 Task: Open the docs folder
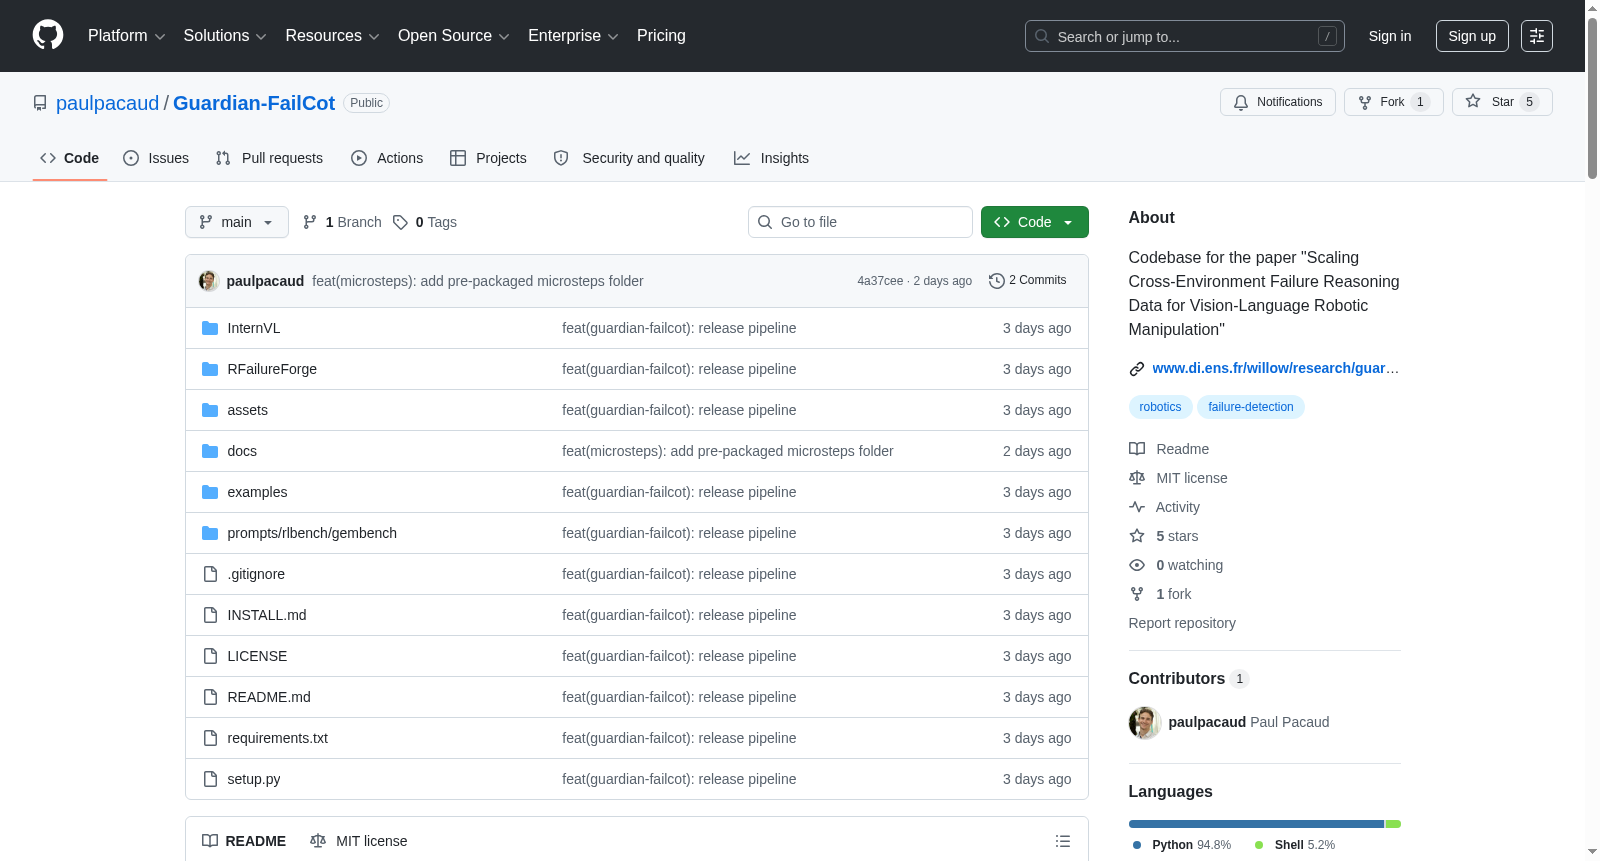tap(242, 451)
